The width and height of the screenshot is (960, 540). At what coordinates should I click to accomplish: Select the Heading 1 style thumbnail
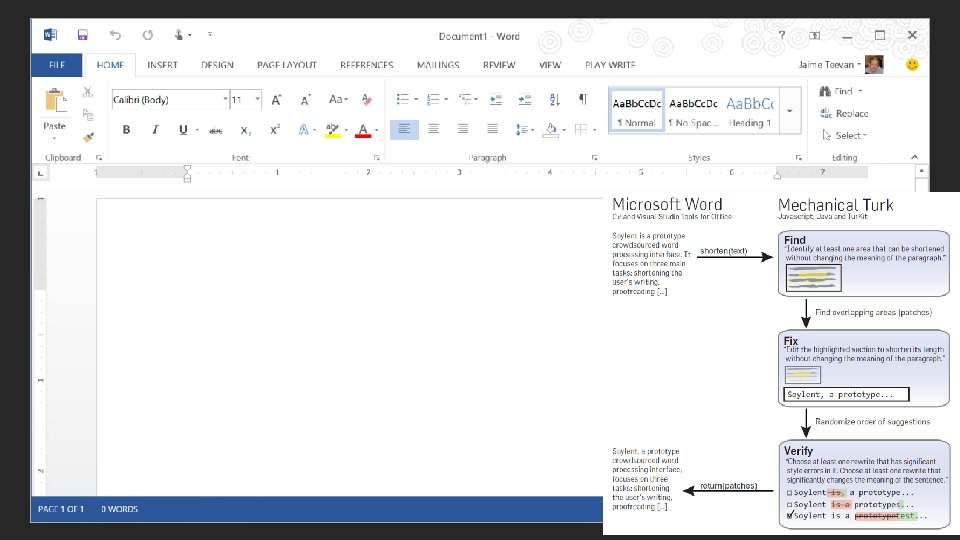tap(750, 111)
